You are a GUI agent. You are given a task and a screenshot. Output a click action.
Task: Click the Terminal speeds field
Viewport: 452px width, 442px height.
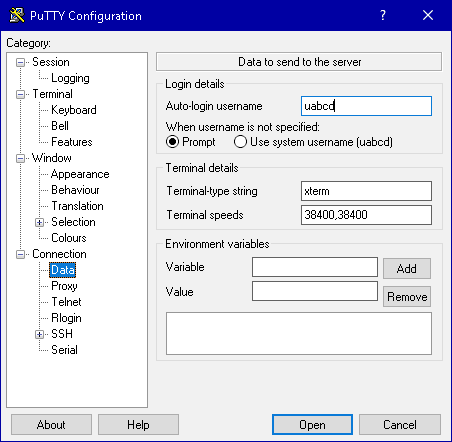pos(366,215)
